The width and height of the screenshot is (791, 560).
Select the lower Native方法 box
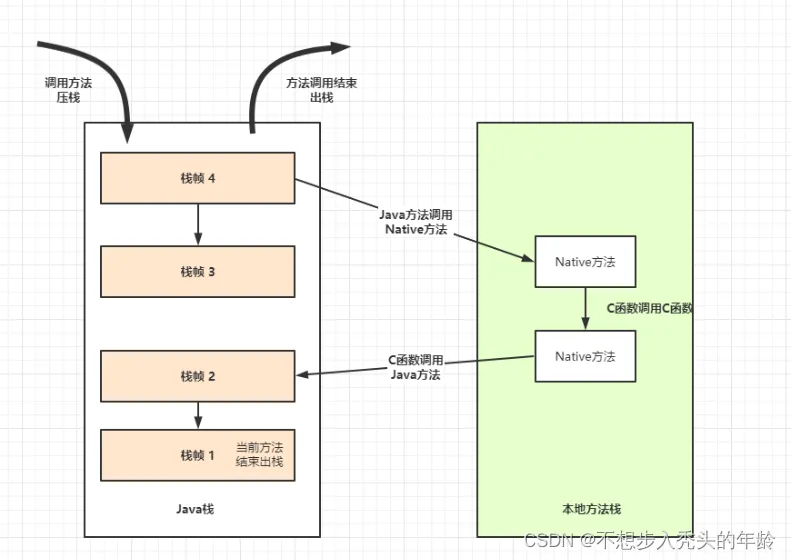coord(585,356)
